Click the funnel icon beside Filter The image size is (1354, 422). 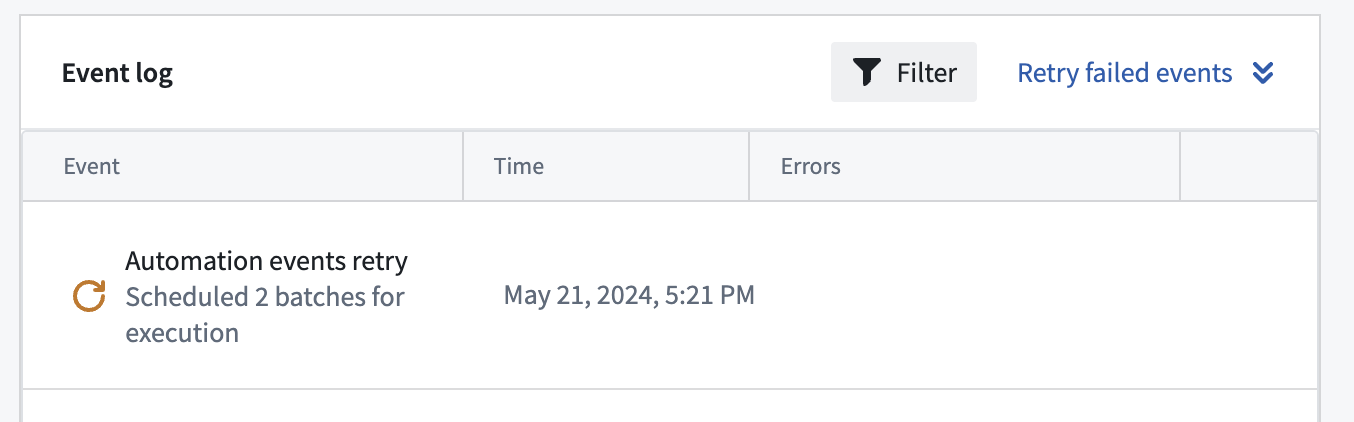coord(866,72)
